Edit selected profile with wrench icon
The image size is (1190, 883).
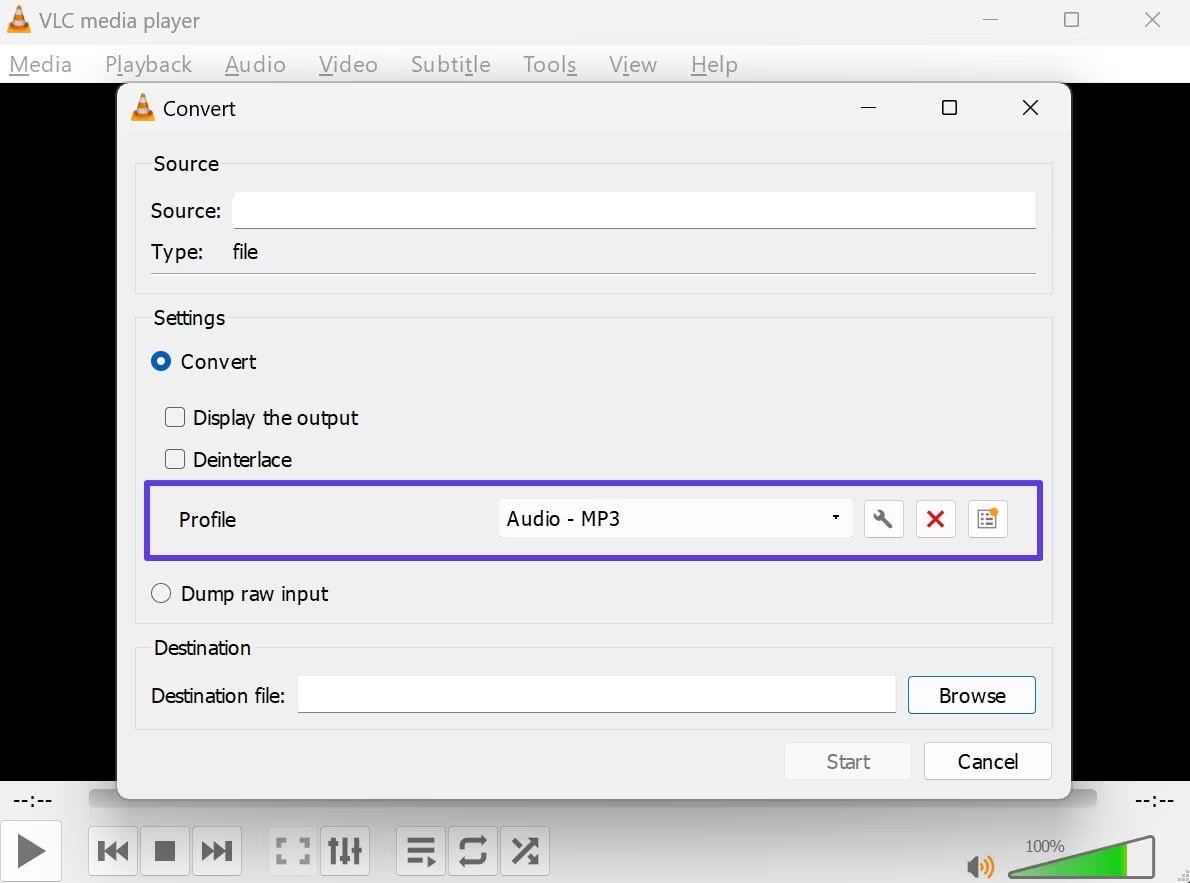coord(883,519)
